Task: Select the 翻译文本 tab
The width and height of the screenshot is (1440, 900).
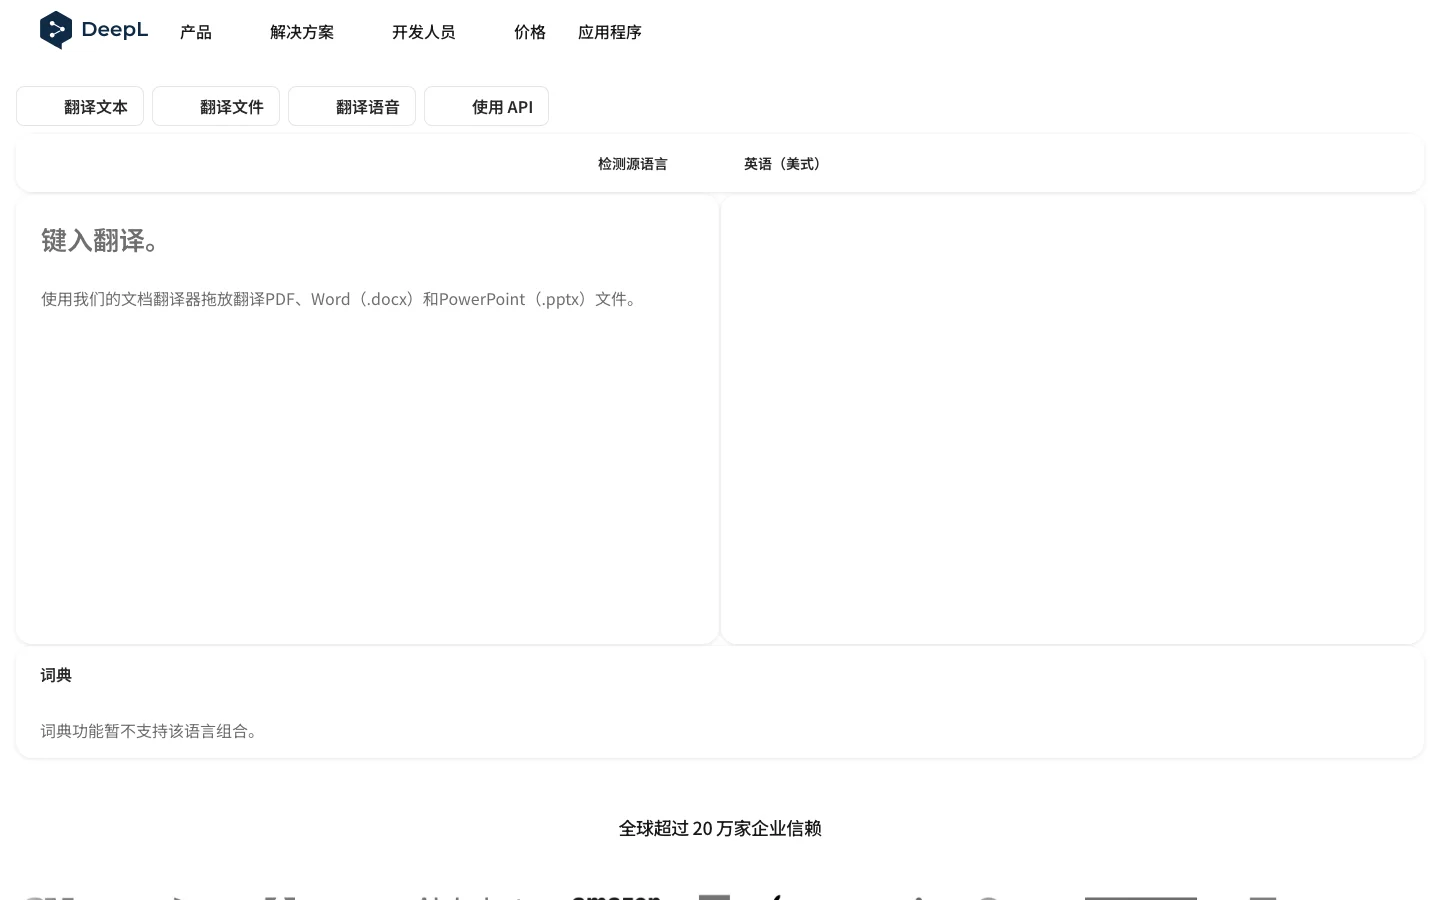Action: point(80,106)
